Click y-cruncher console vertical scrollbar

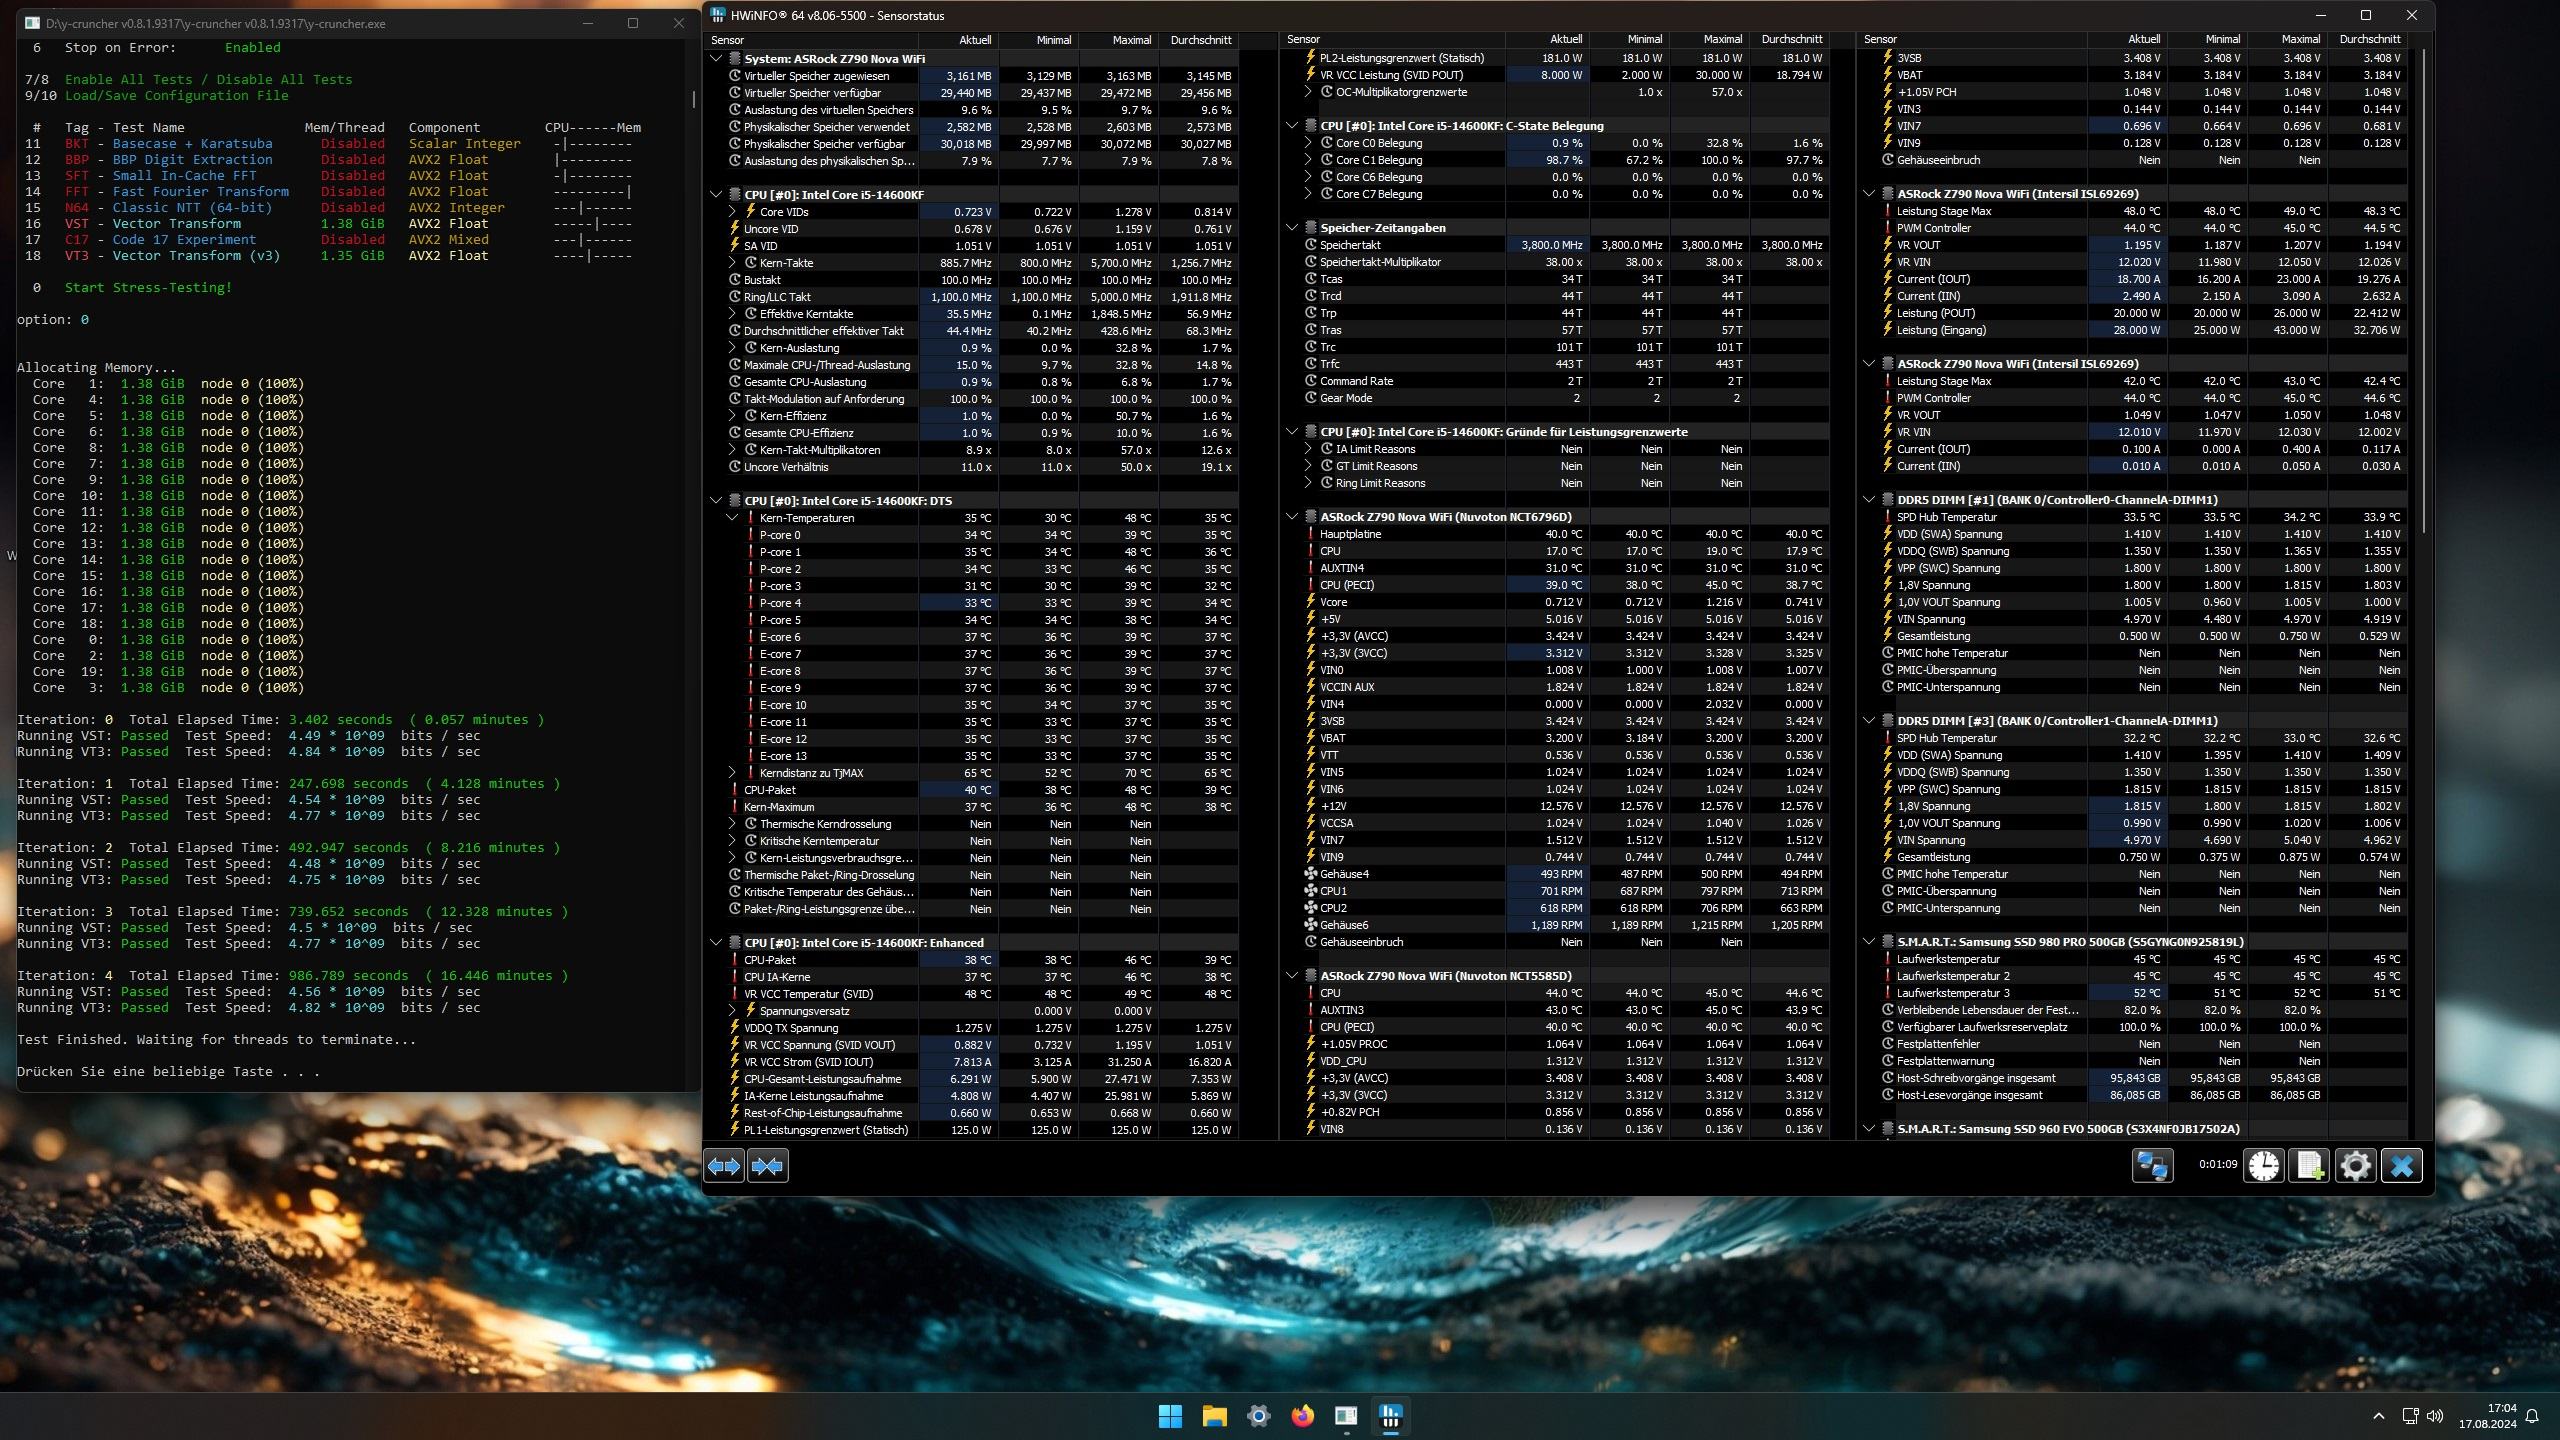click(693, 100)
